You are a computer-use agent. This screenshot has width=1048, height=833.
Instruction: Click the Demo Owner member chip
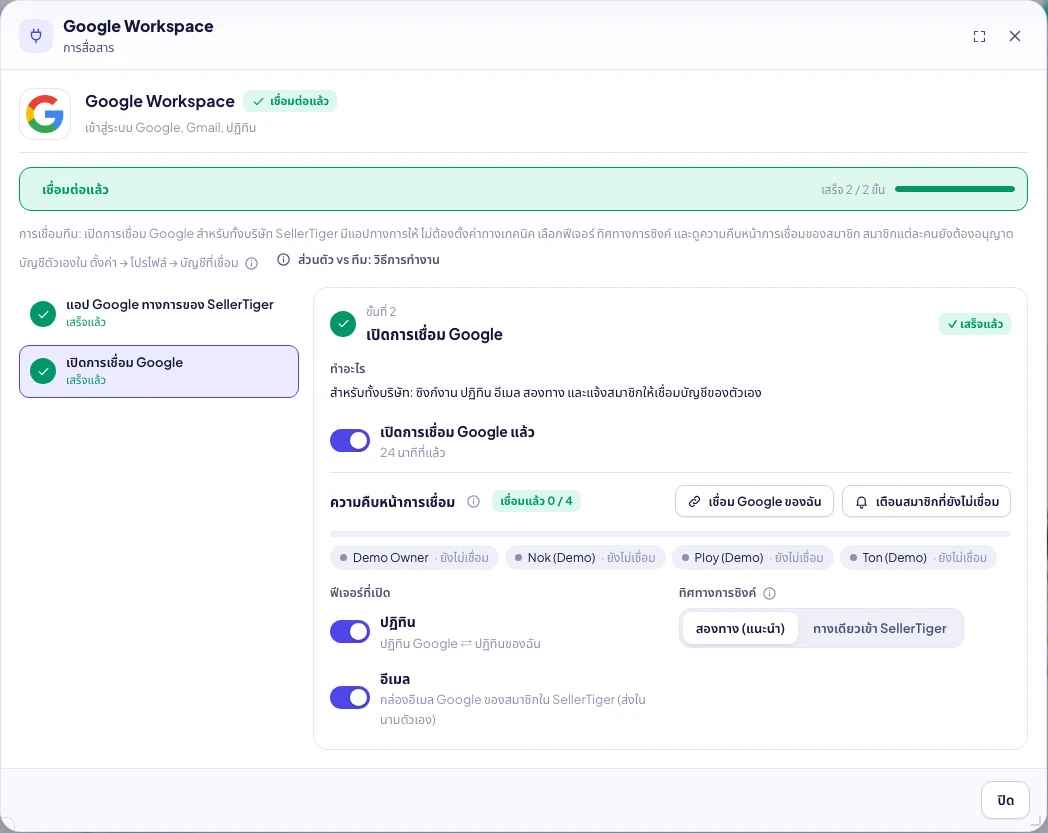[414, 558]
